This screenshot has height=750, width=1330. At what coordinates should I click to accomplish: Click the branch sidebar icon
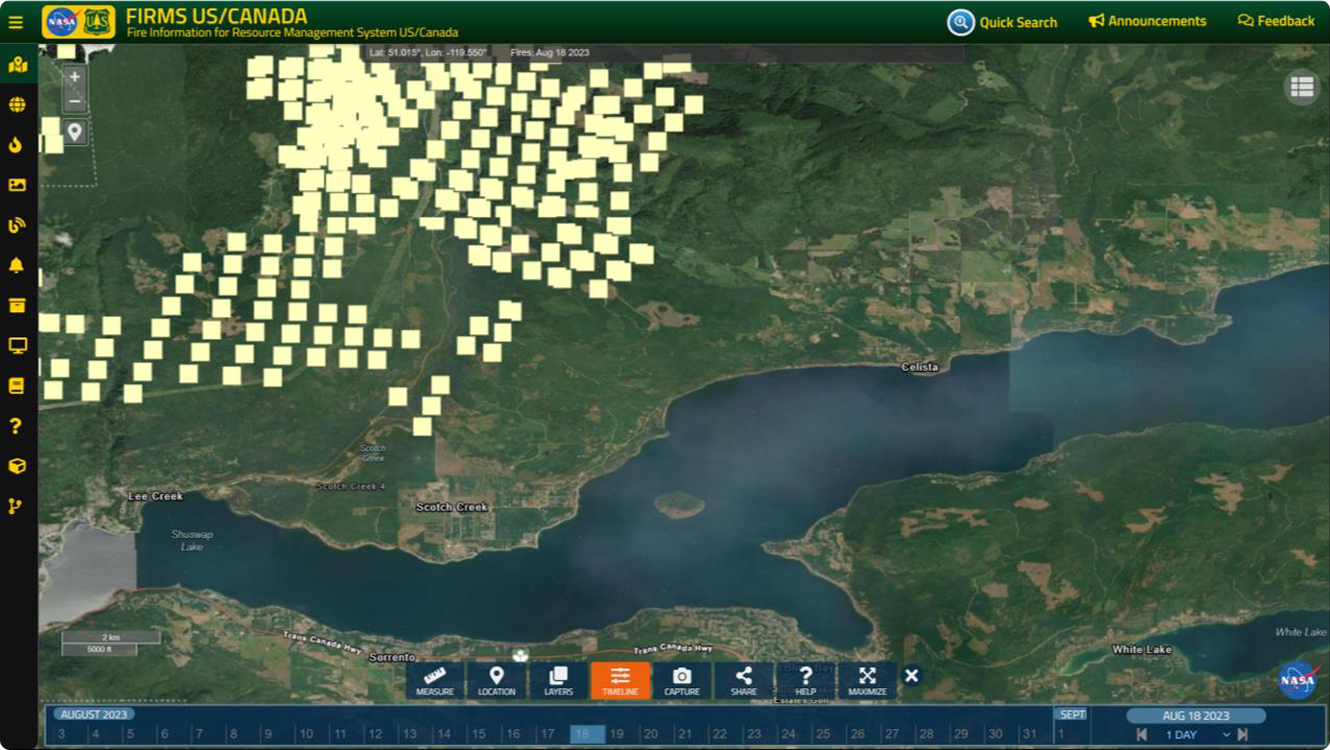point(16,506)
